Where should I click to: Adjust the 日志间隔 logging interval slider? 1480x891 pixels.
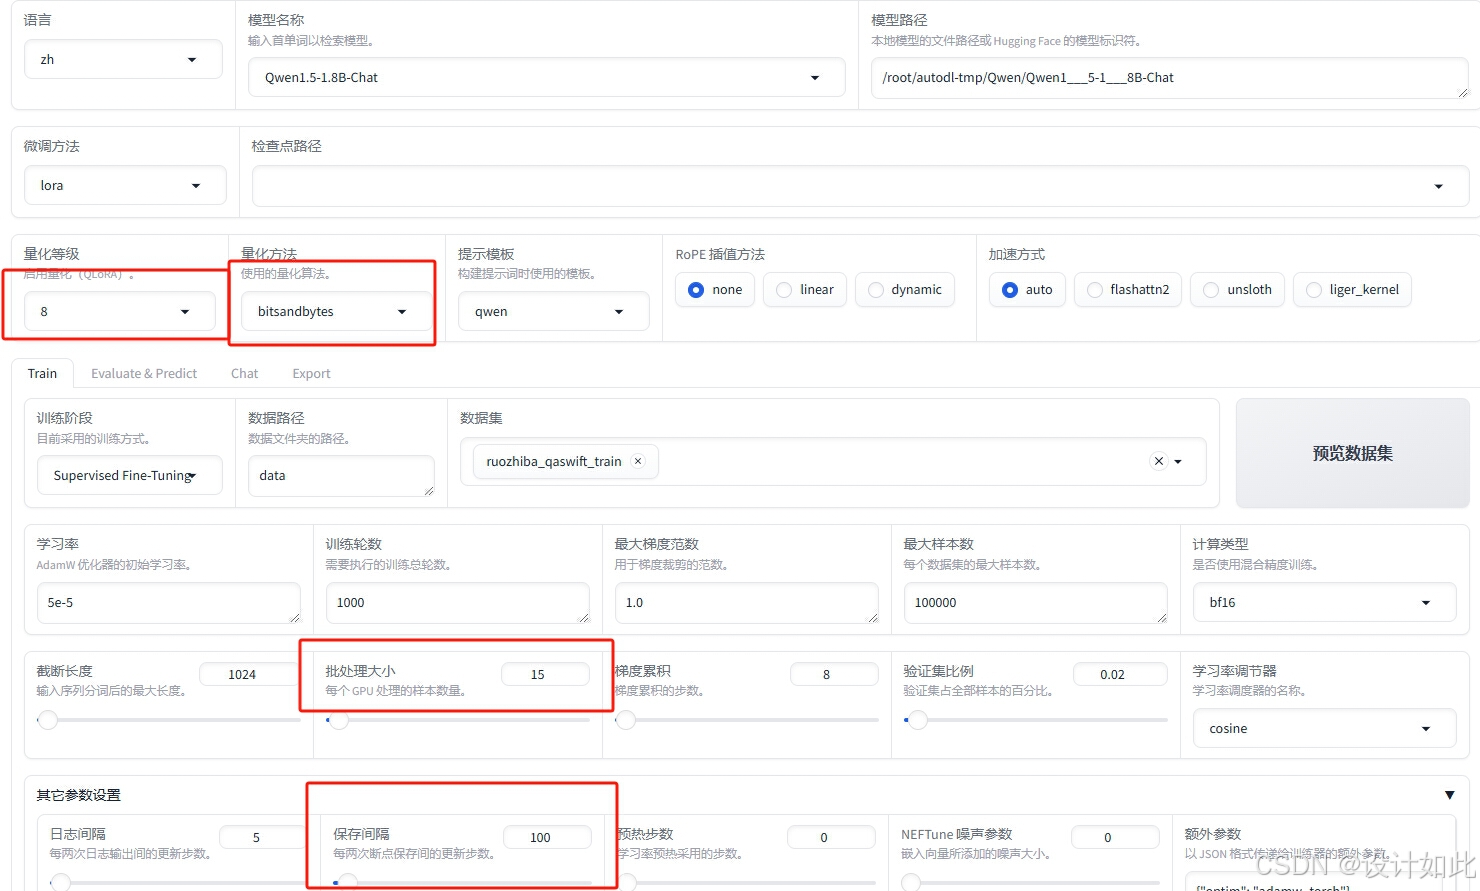click(178, 882)
